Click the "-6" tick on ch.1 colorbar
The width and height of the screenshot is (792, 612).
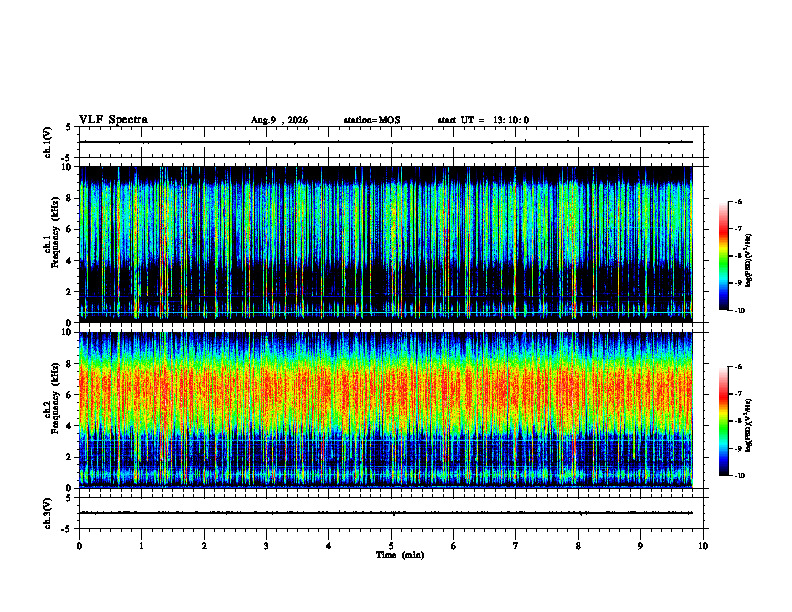pos(738,201)
